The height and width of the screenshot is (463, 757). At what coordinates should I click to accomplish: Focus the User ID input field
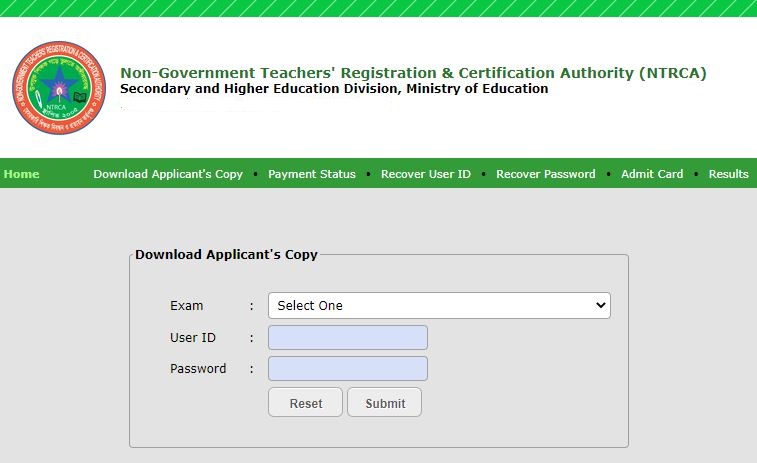click(x=348, y=337)
